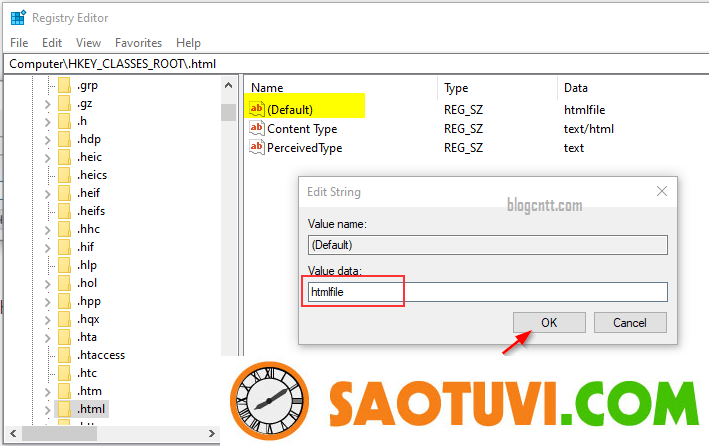The height and width of the screenshot is (446, 709).
Task: Click the tree horizontal scrollbar thumb
Action: point(59,433)
